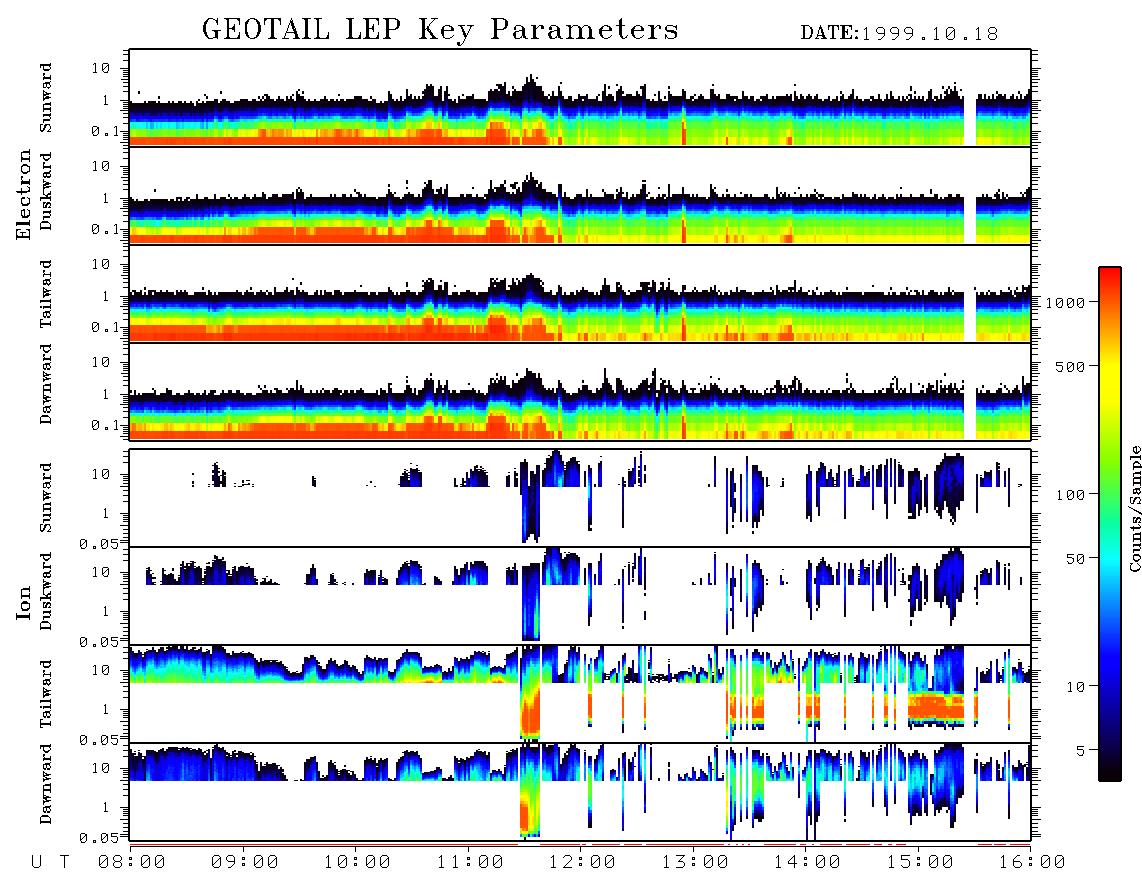1142x880 pixels.
Task: Click inside the Electron Duskward spectrogram panel
Action: click(580, 196)
